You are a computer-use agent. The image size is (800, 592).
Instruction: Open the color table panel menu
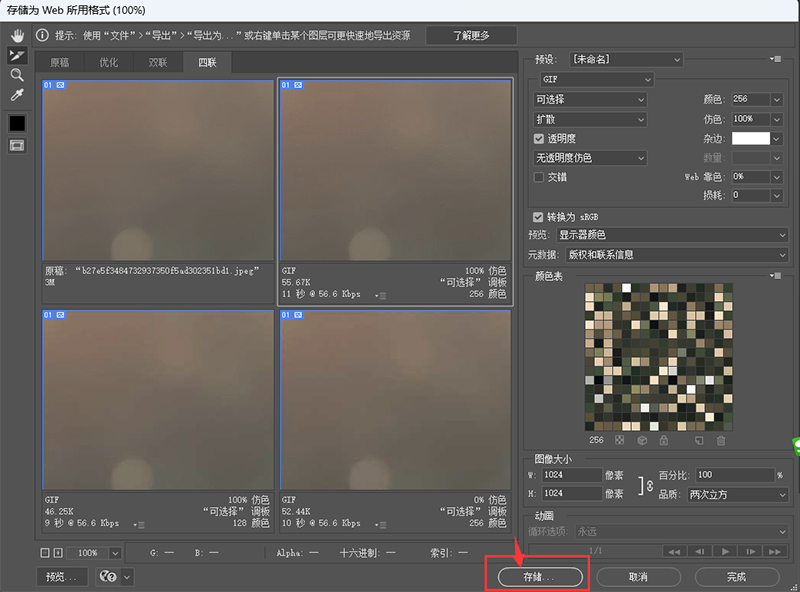click(x=776, y=276)
